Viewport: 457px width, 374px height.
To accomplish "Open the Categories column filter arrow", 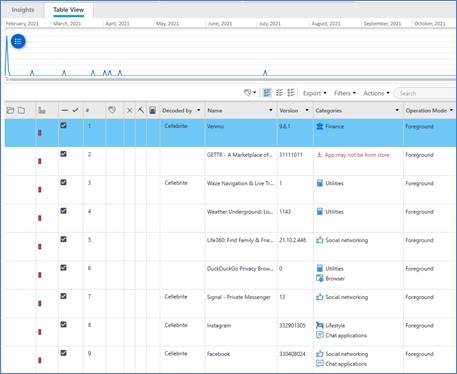I will 397,110.
